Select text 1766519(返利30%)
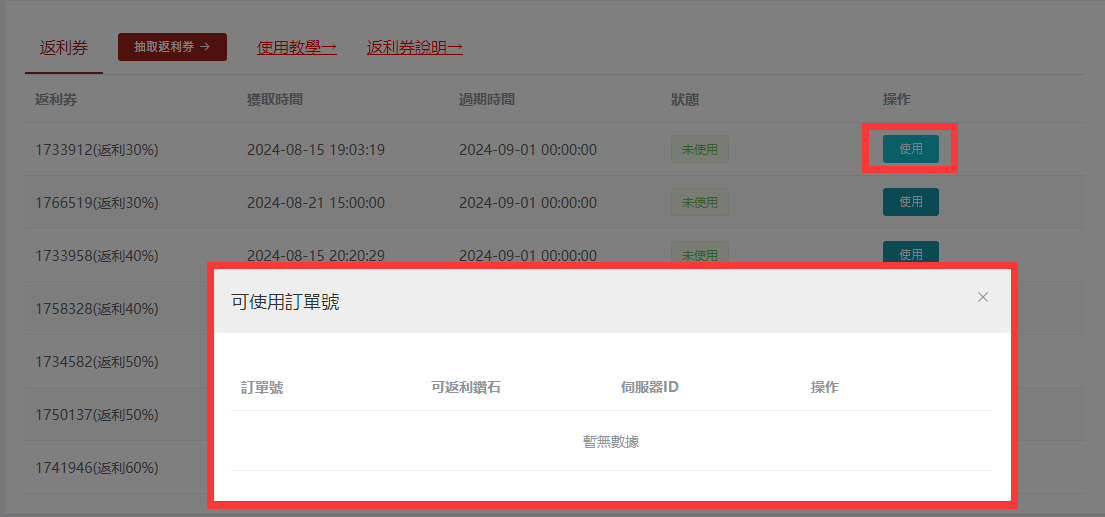The image size is (1105, 517). pyautogui.click(x=97, y=203)
